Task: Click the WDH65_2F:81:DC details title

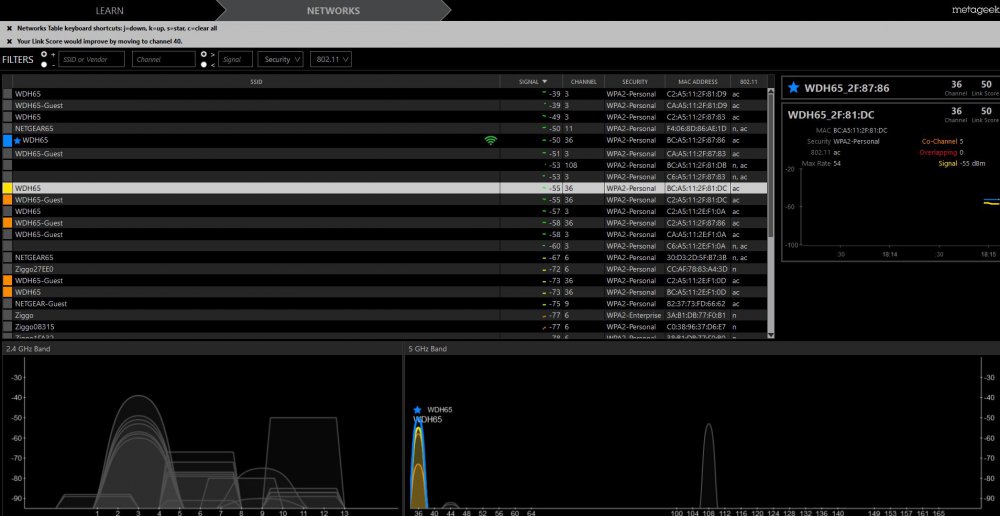Action: coord(831,115)
